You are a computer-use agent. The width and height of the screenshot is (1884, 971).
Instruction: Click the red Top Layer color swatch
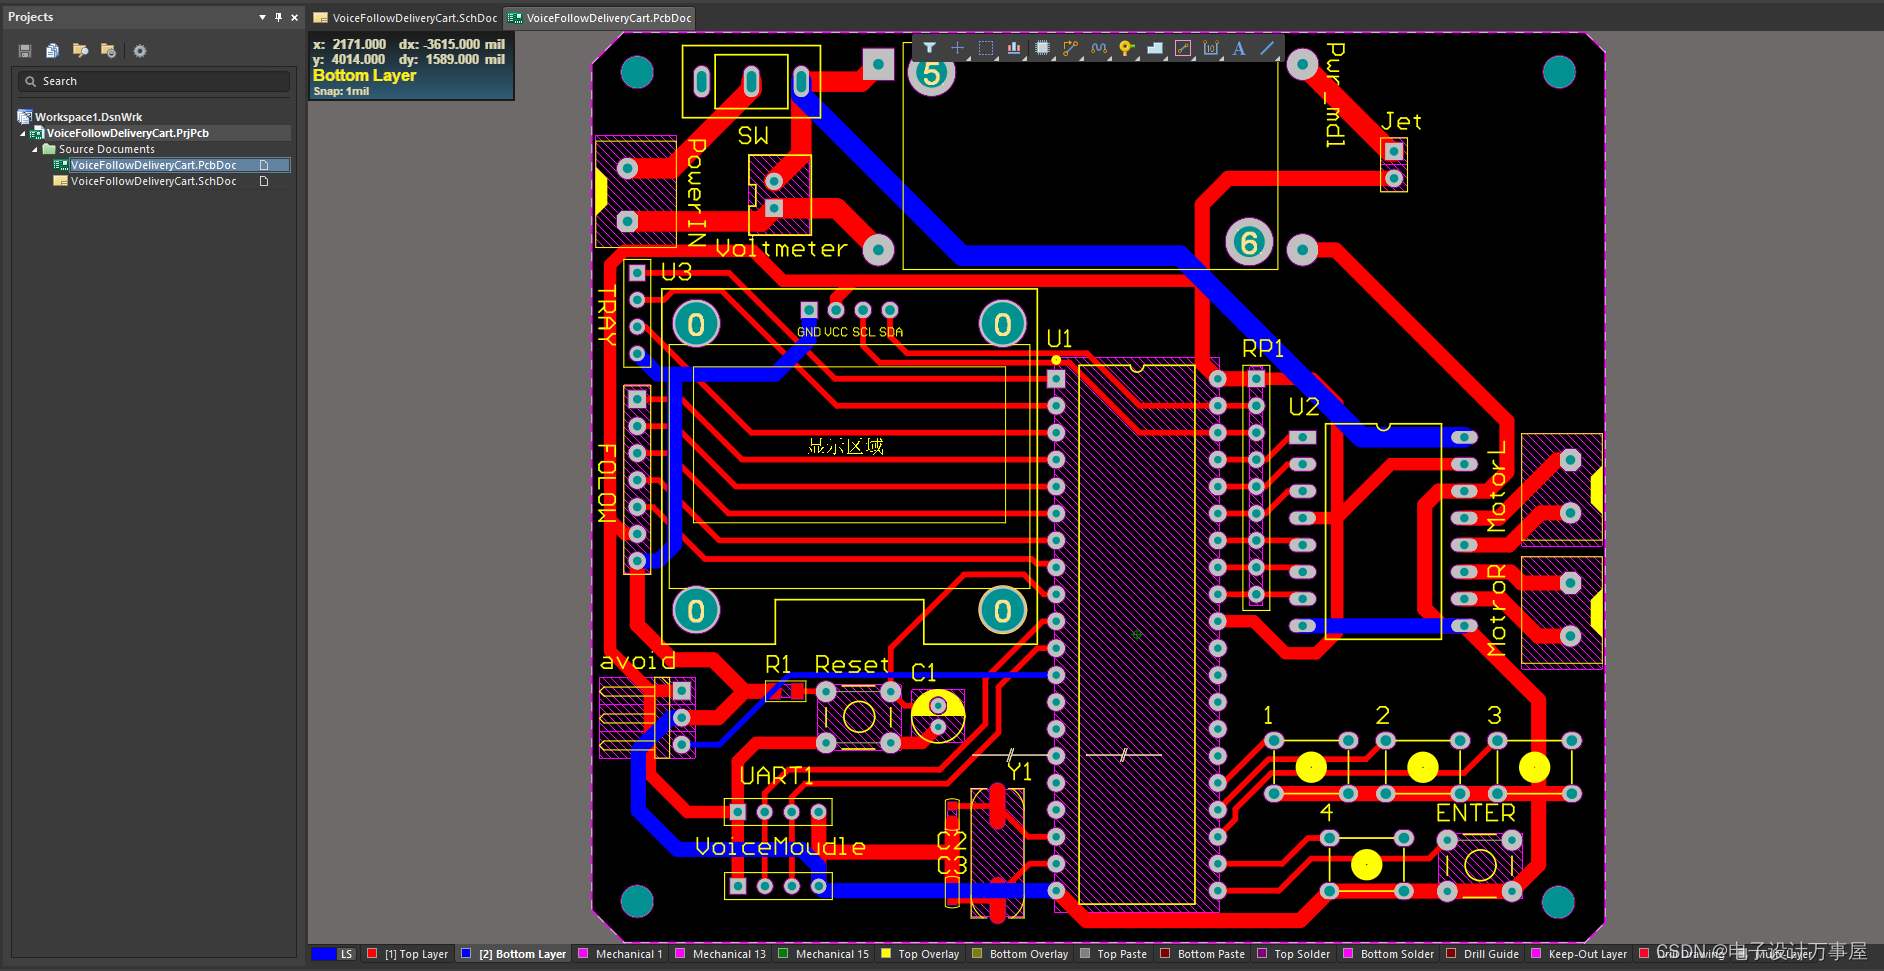tap(372, 954)
